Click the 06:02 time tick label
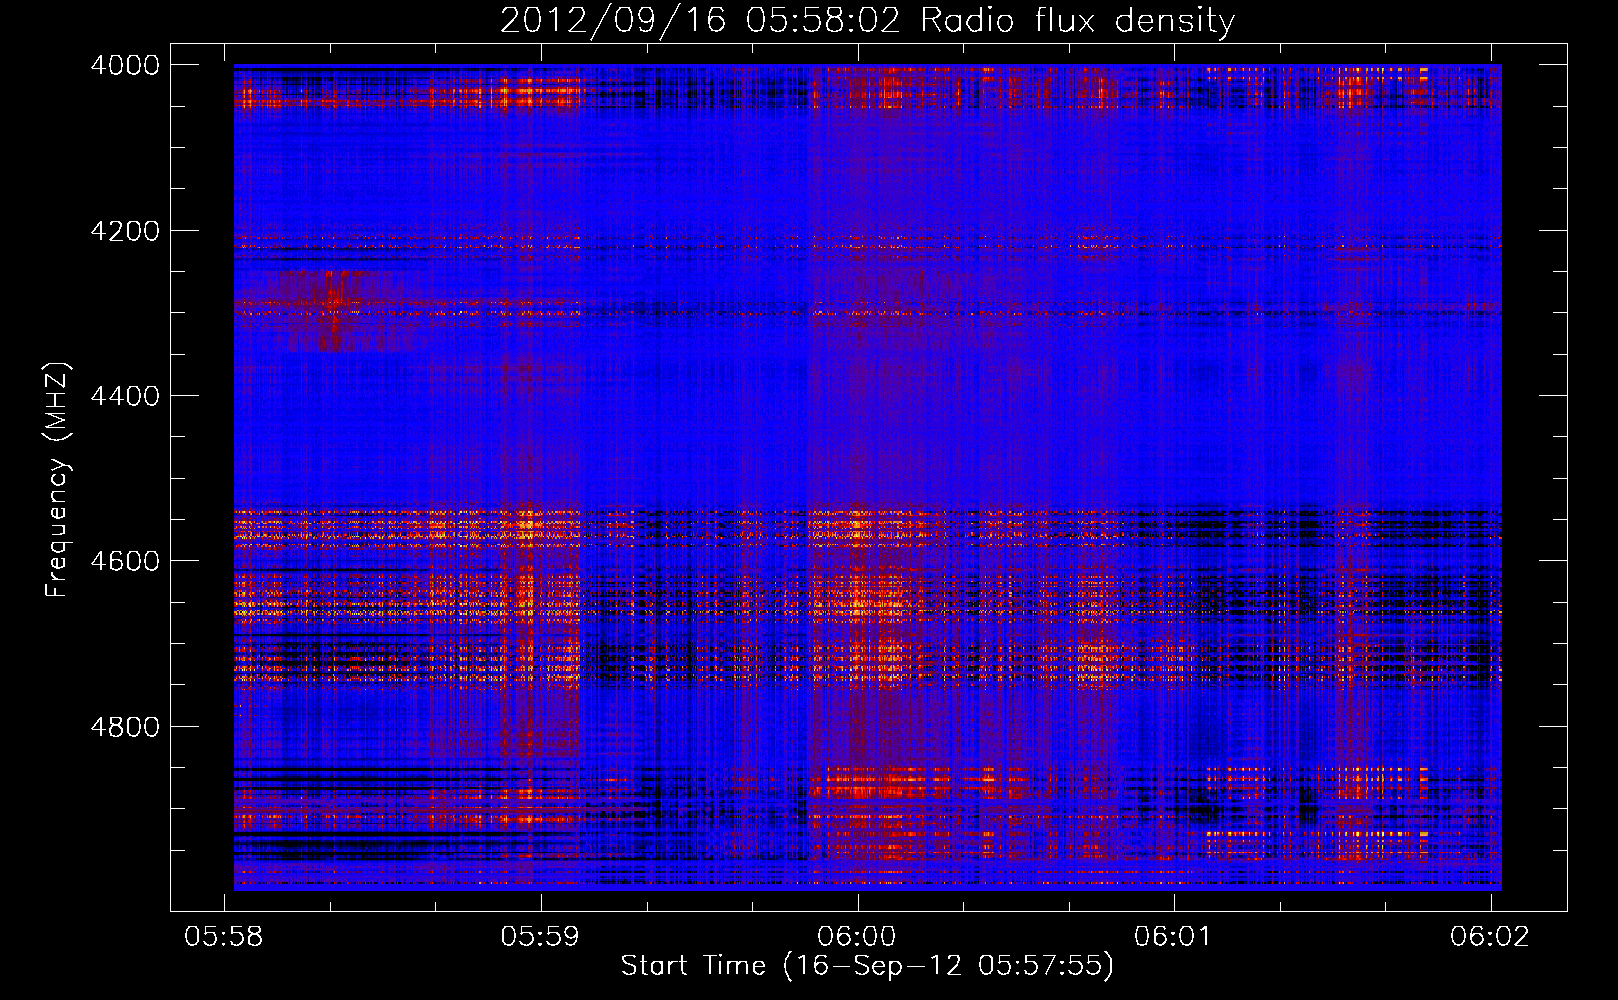 pyautogui.click(x=1490, y=936)
